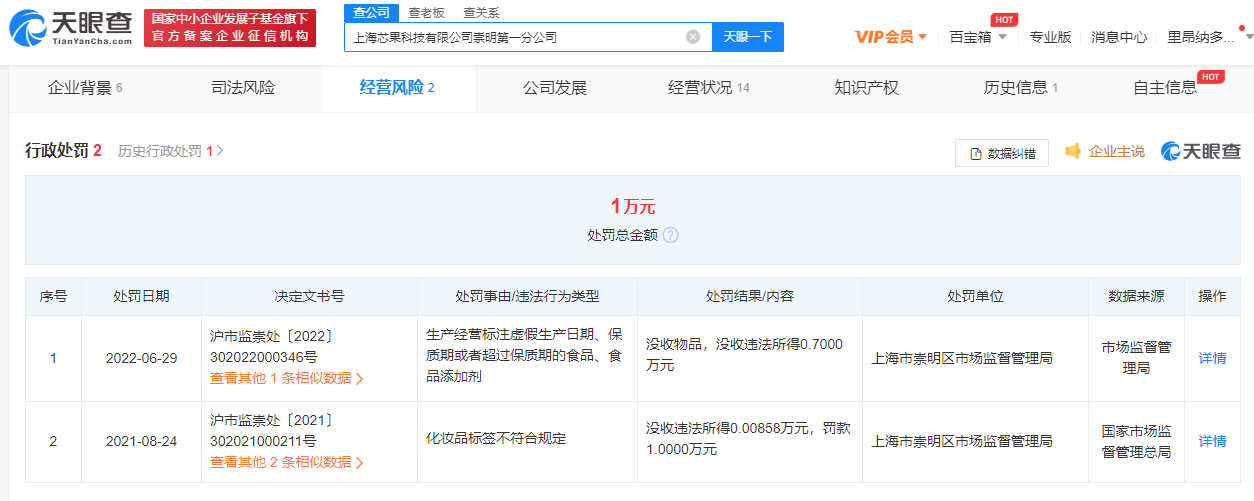
Task: Click the 国家中小企业发展子基金 red banner
Action: pos(229,28)
